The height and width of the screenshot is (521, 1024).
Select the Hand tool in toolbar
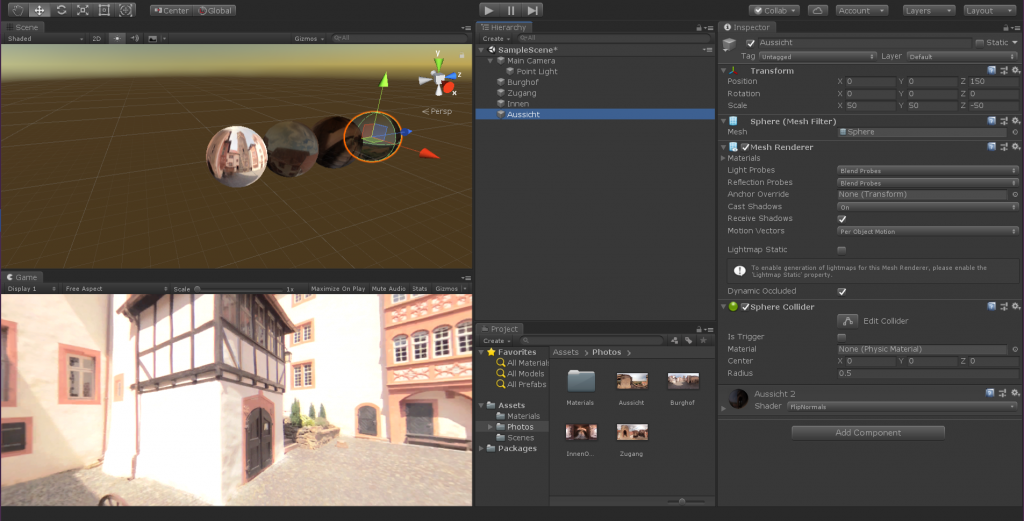click(15, 10)
